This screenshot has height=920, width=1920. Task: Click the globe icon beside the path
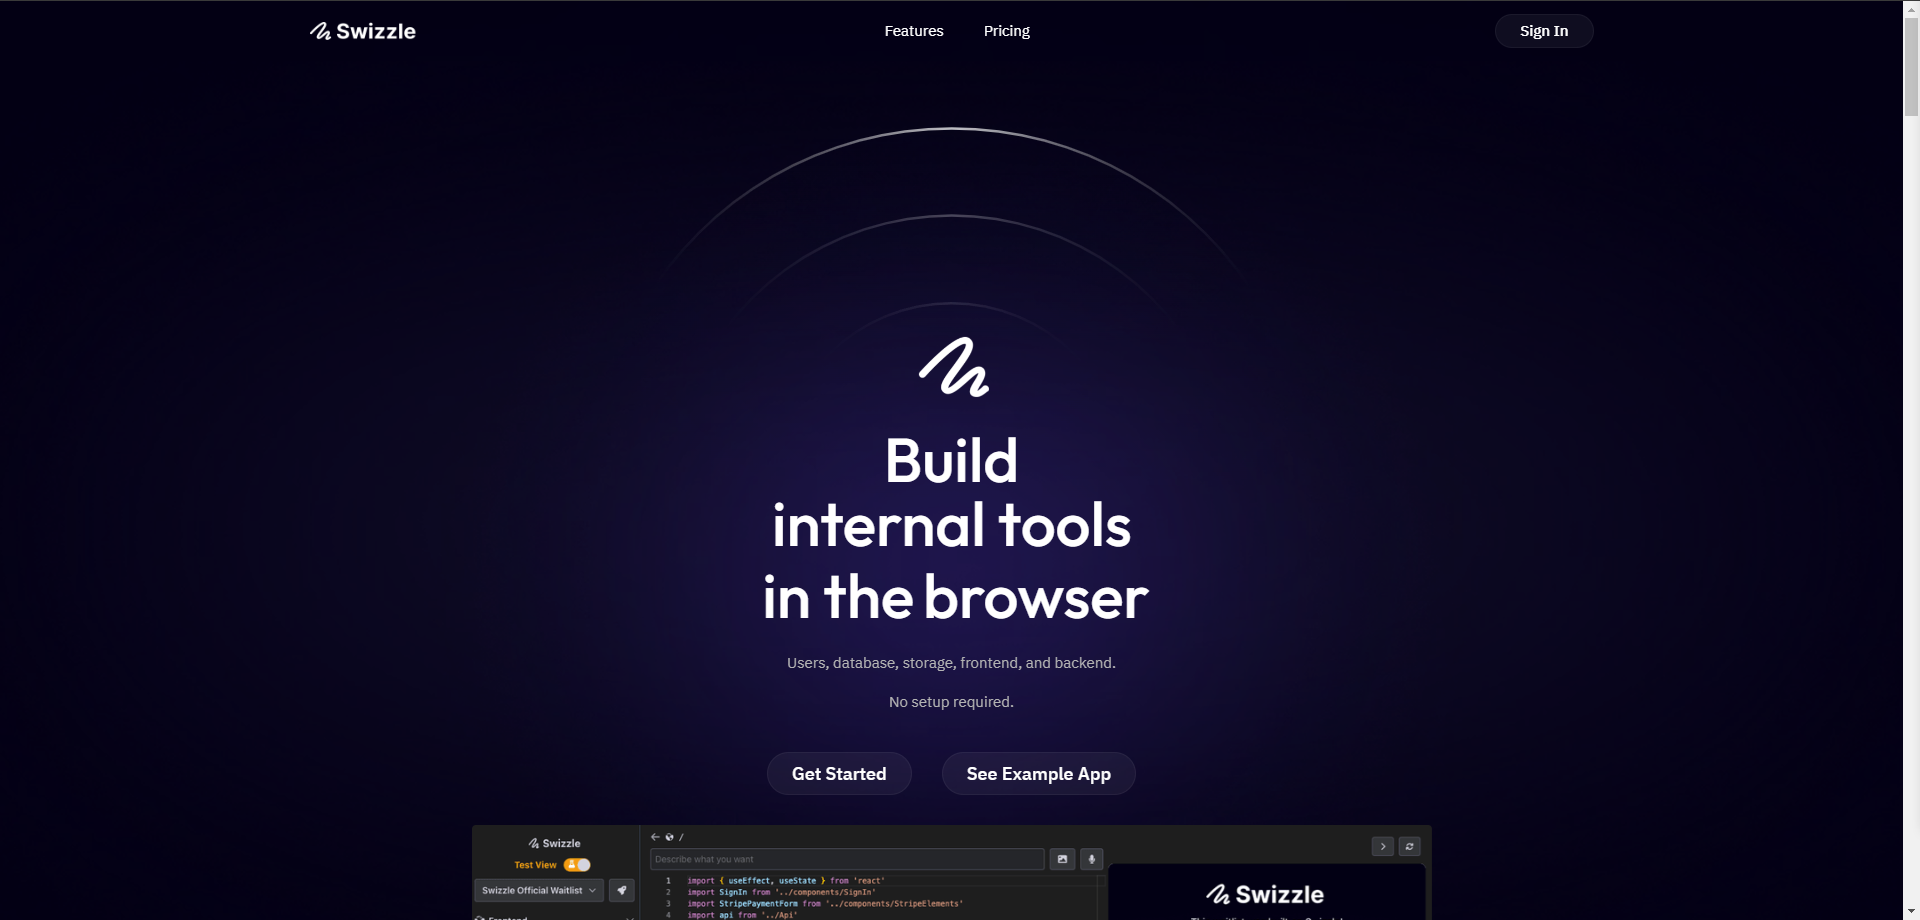coord(669,837)
